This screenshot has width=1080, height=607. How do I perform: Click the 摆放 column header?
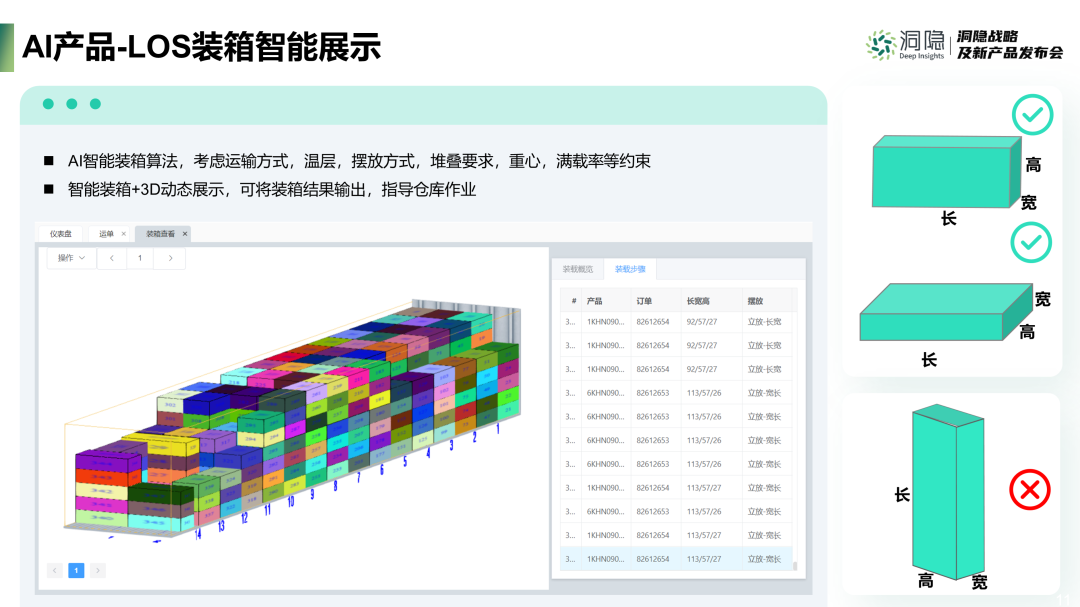(755, 301)
